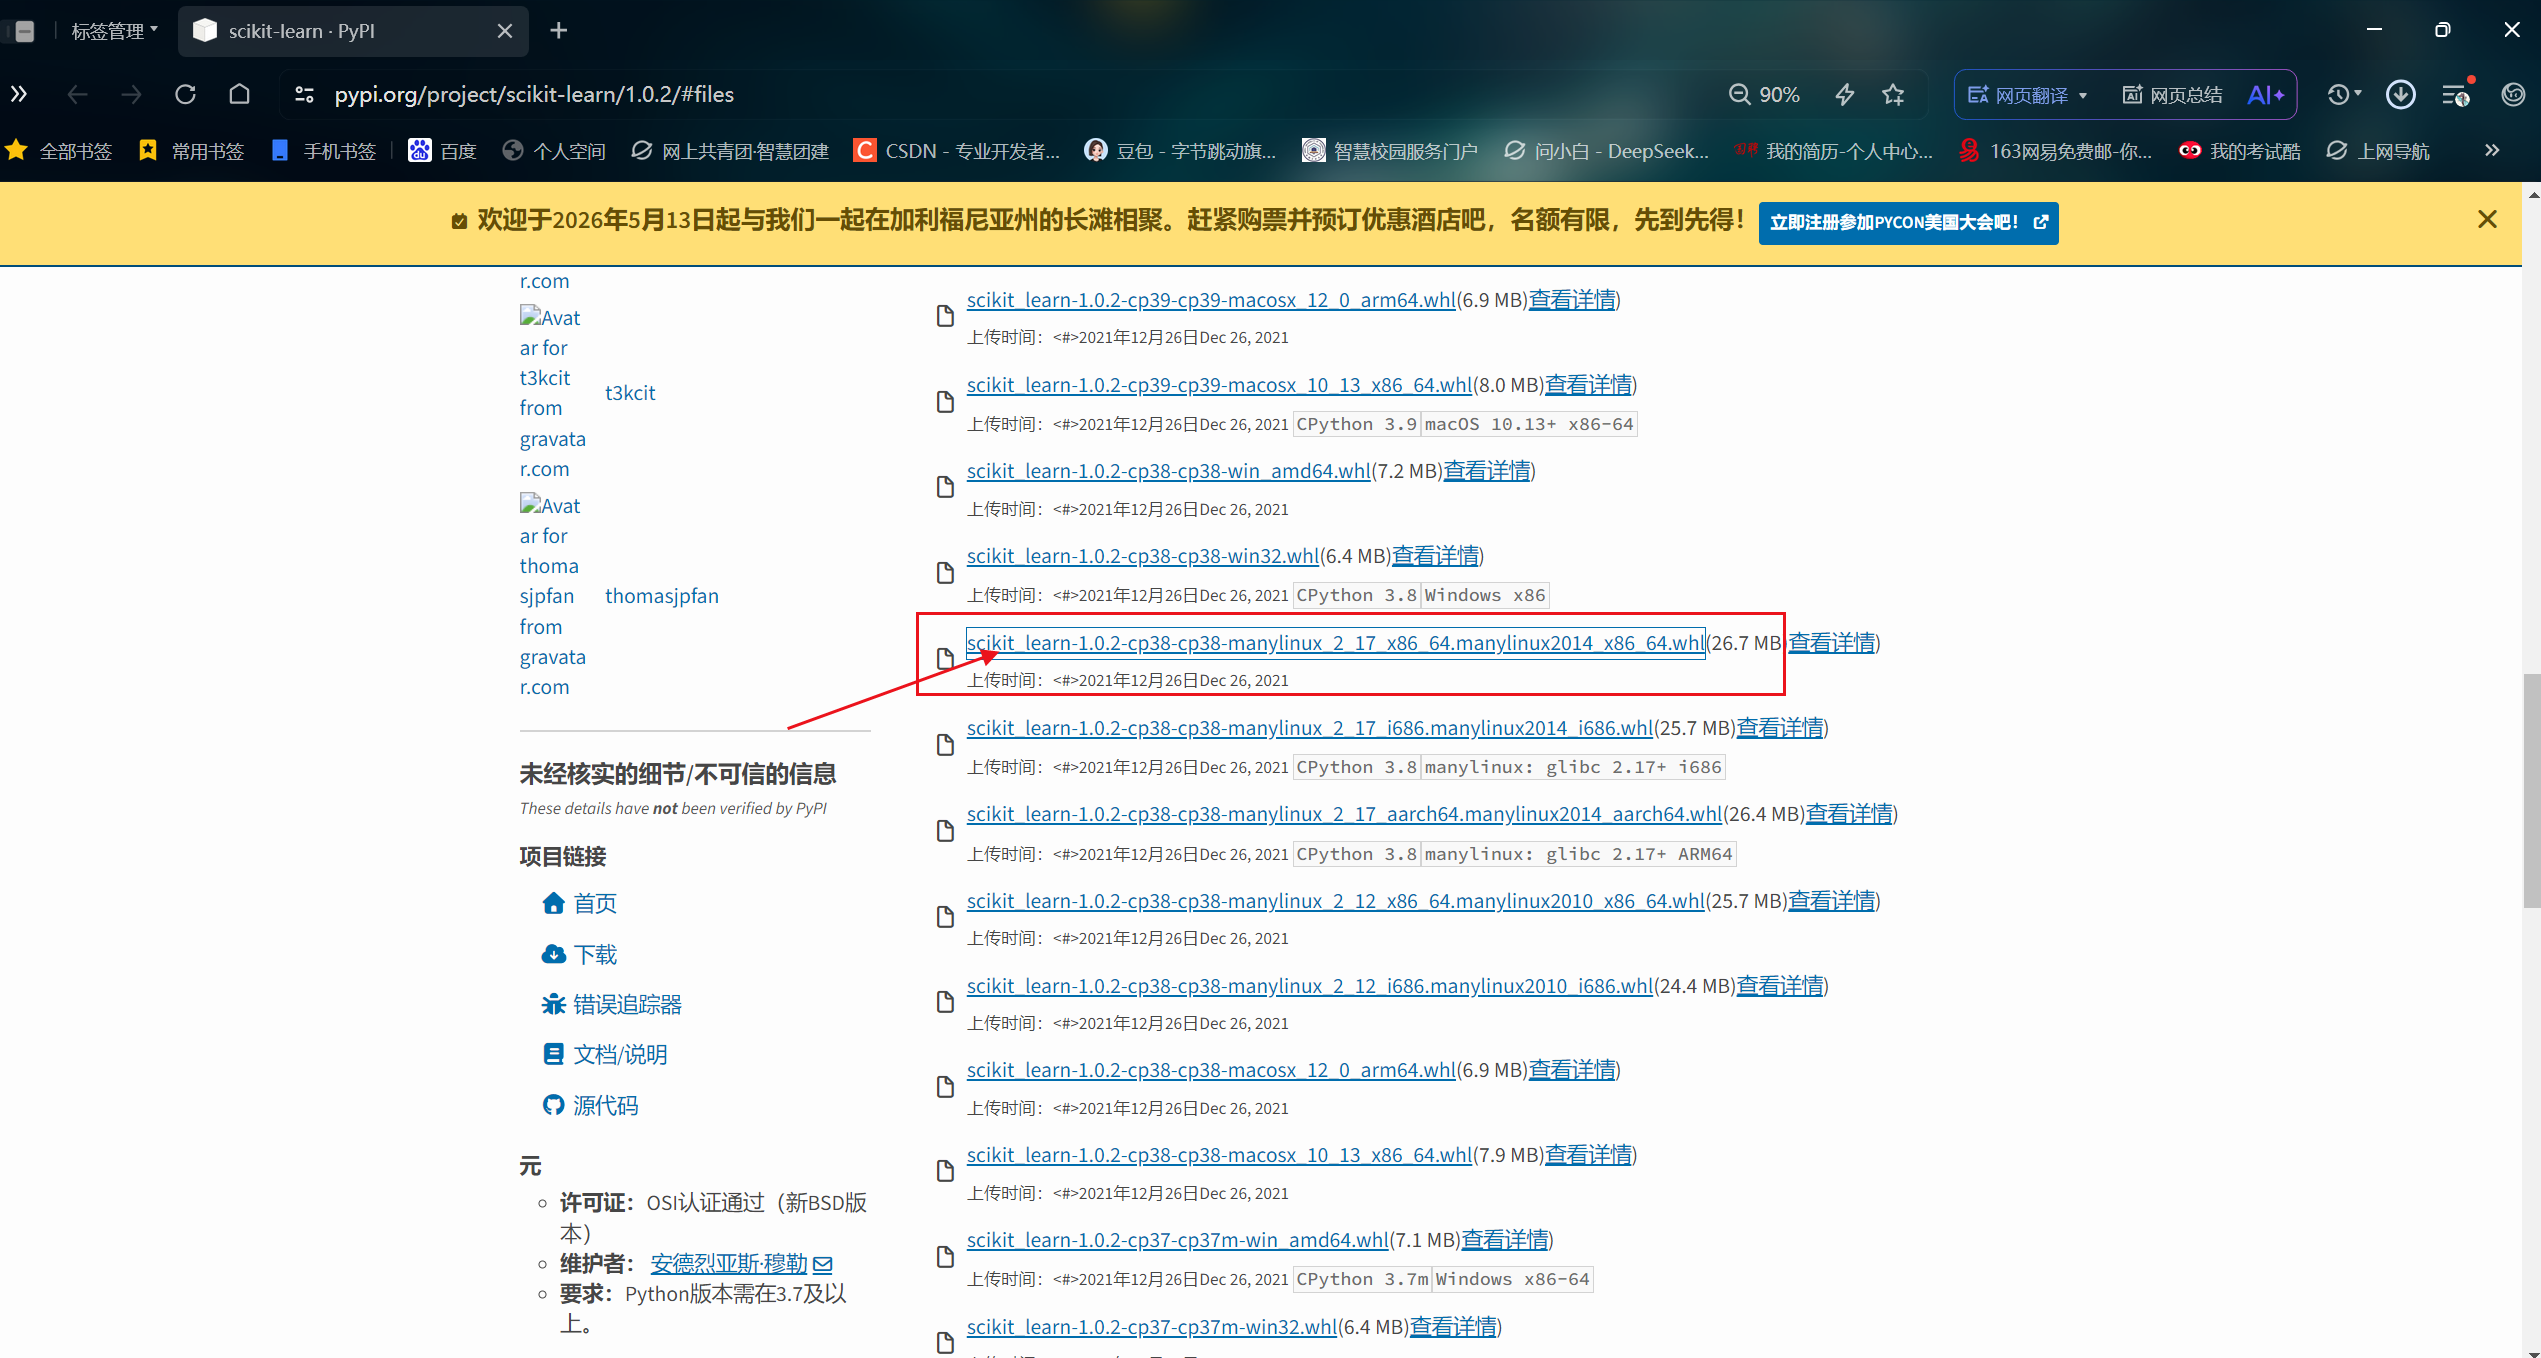The height and width of the screenshot is (1358, 2541).
Task: Click file icon beside cp39 macosx arm64 wheel
Action: pyautogui.click(x=945, y=316)
